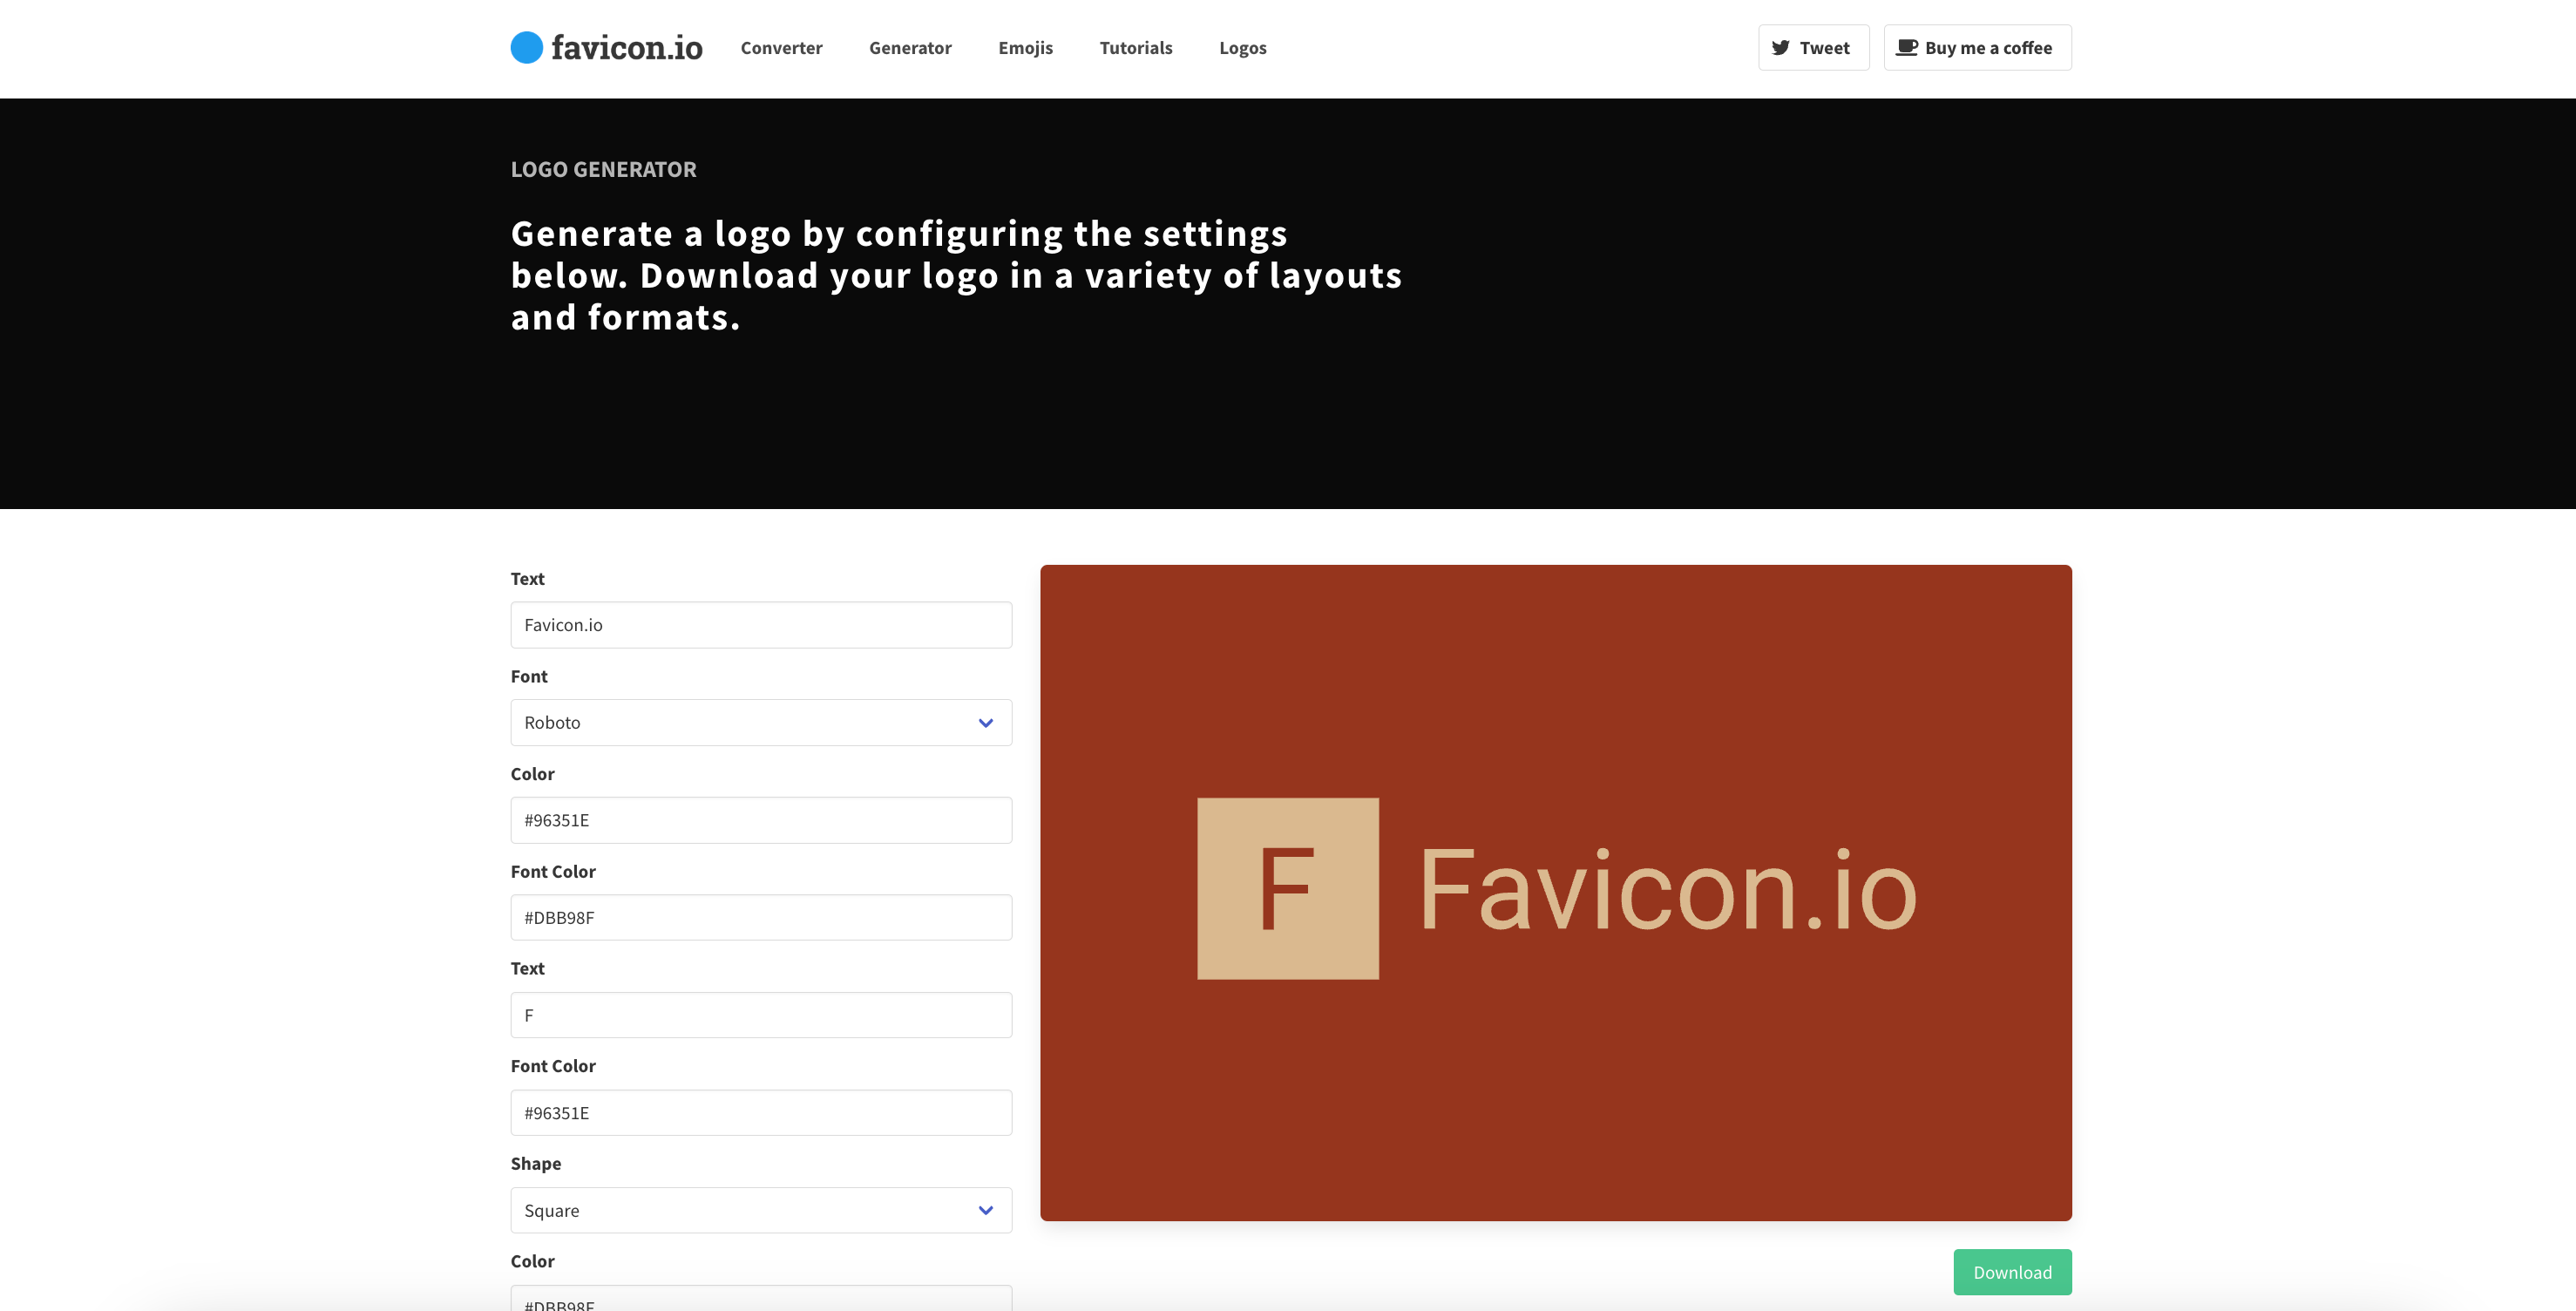Click the Favicon.io text input field
Screen dimensions: 2576x1311
(760, 625)
